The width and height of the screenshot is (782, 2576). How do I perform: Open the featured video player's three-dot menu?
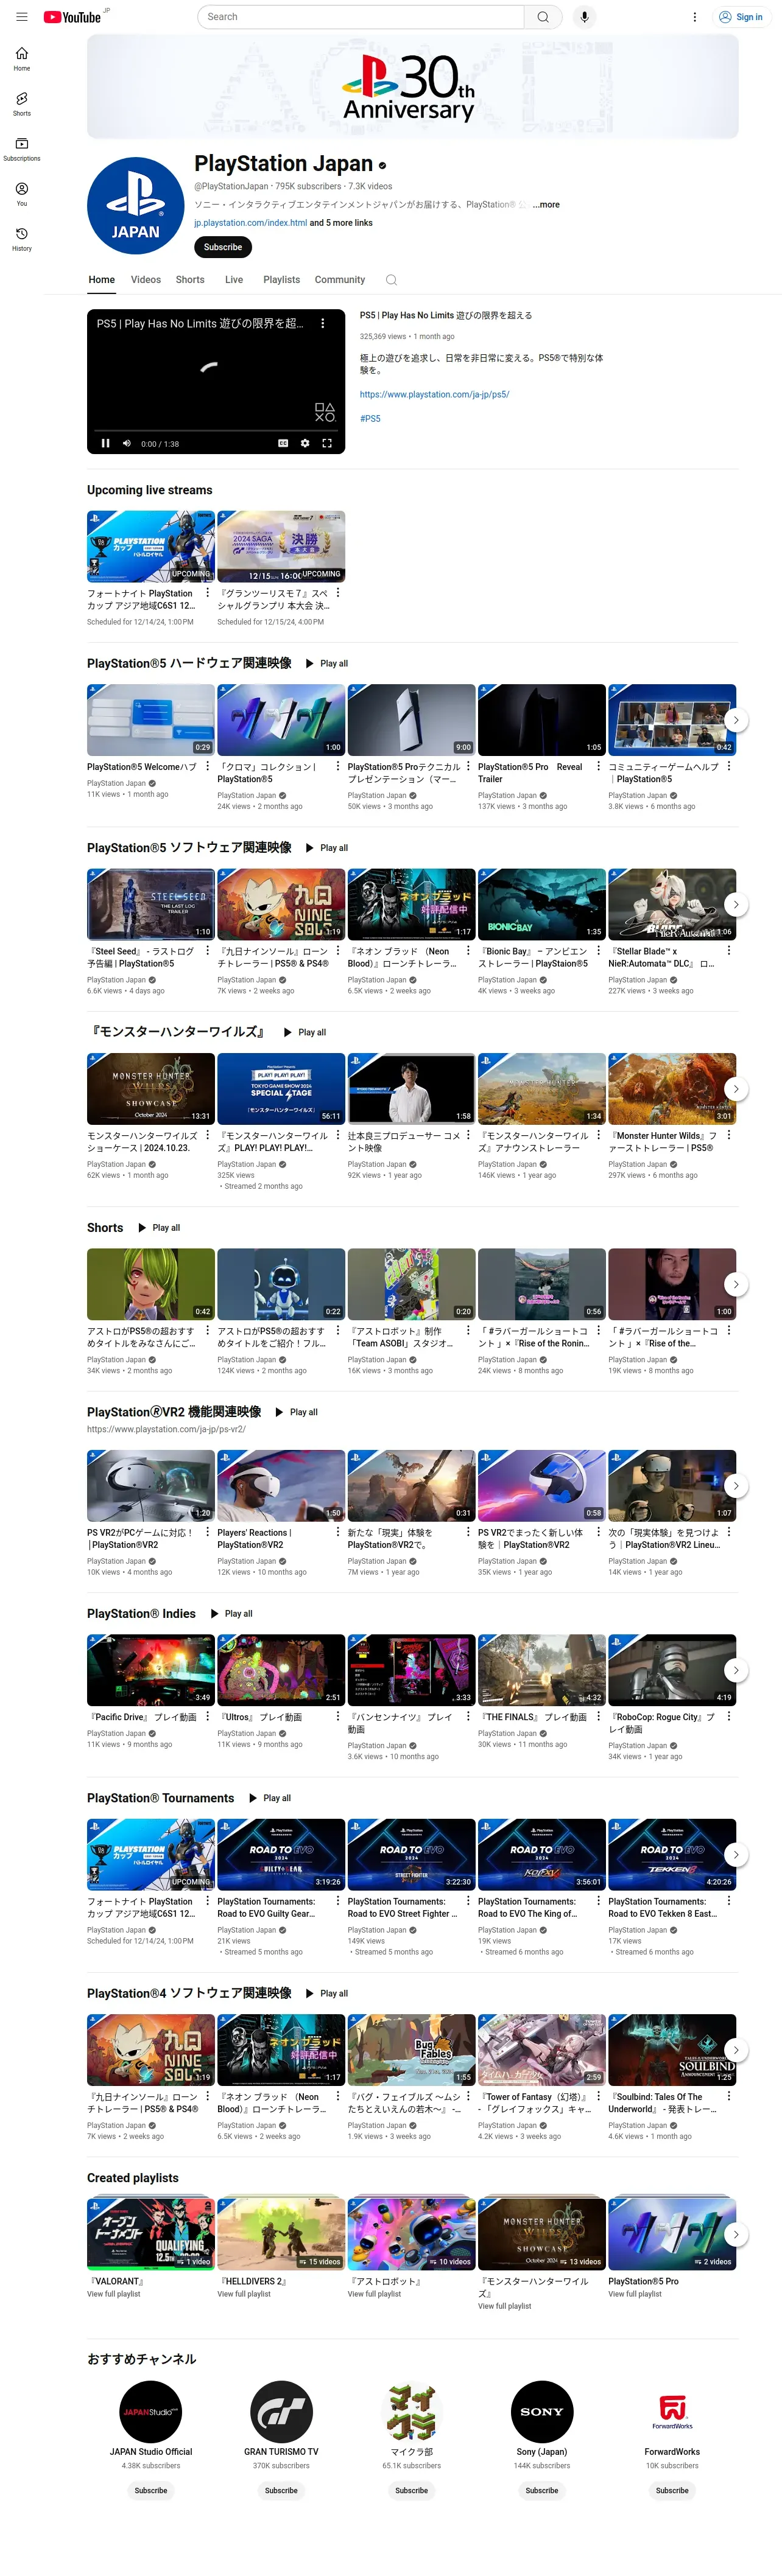point(322,323)
